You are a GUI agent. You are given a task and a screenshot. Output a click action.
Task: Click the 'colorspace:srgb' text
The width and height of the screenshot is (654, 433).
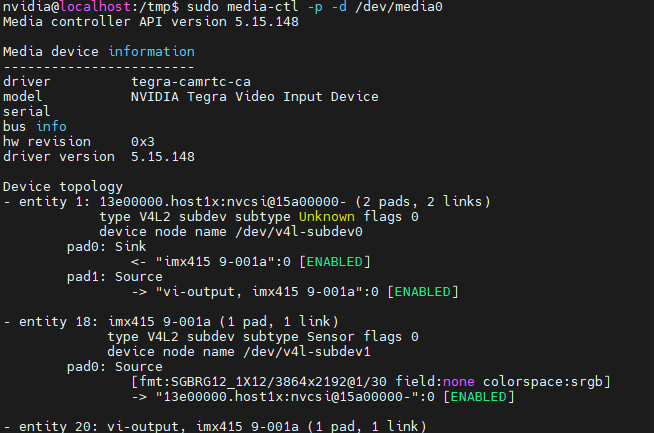pos(543,382)
